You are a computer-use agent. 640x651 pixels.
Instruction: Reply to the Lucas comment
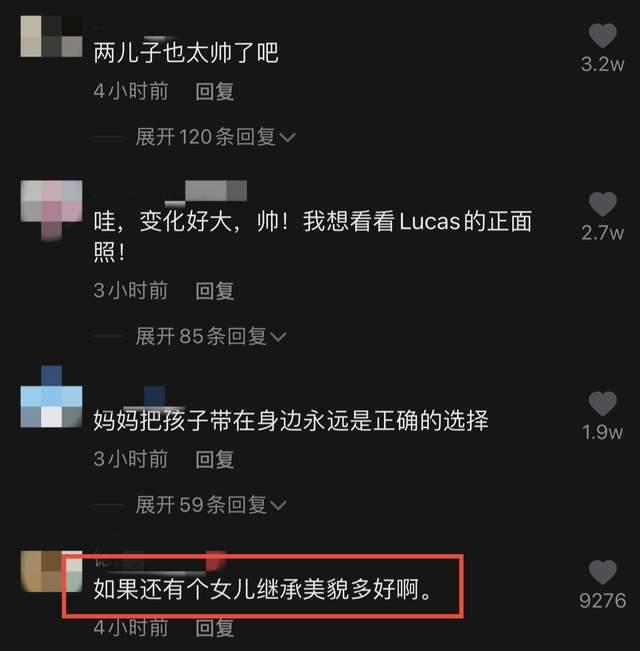[x=215, y=291]
